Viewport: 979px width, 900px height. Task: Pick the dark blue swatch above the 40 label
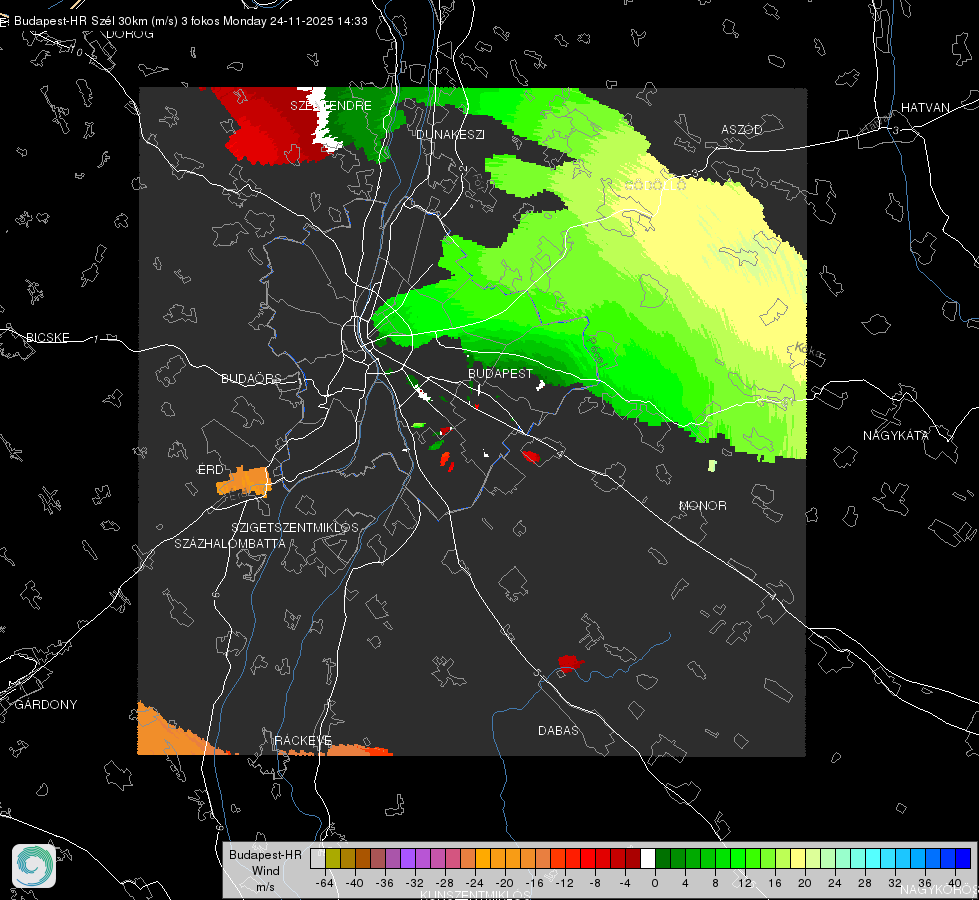pyautogui.click(x=963, y=859)
